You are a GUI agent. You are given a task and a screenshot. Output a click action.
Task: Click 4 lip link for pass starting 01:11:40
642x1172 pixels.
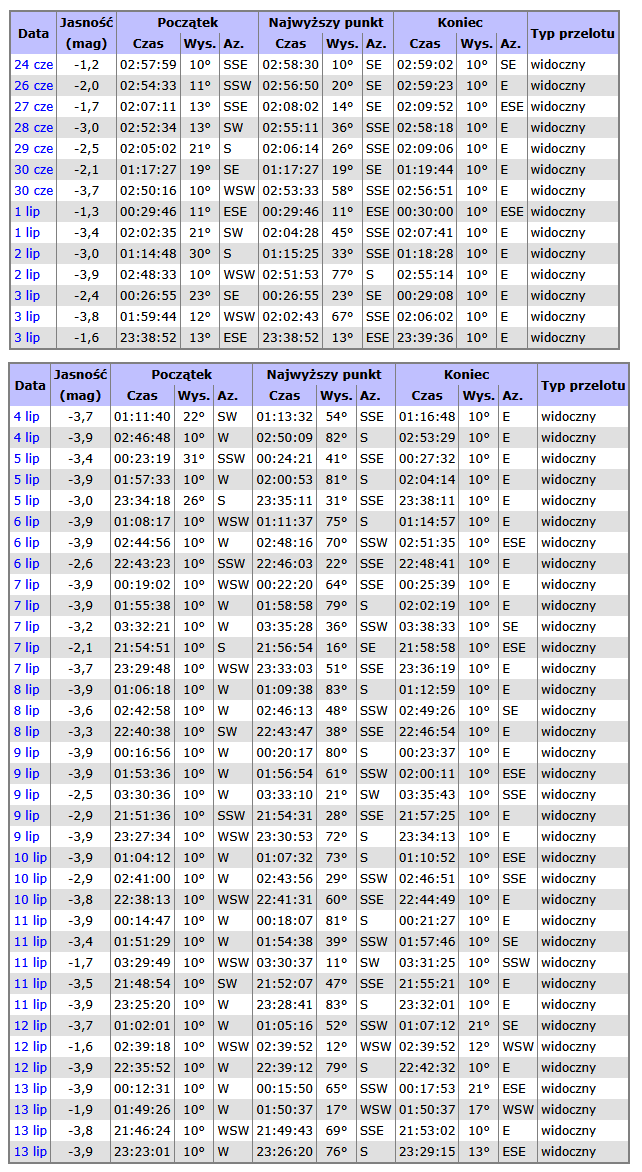tap(27, 416)
